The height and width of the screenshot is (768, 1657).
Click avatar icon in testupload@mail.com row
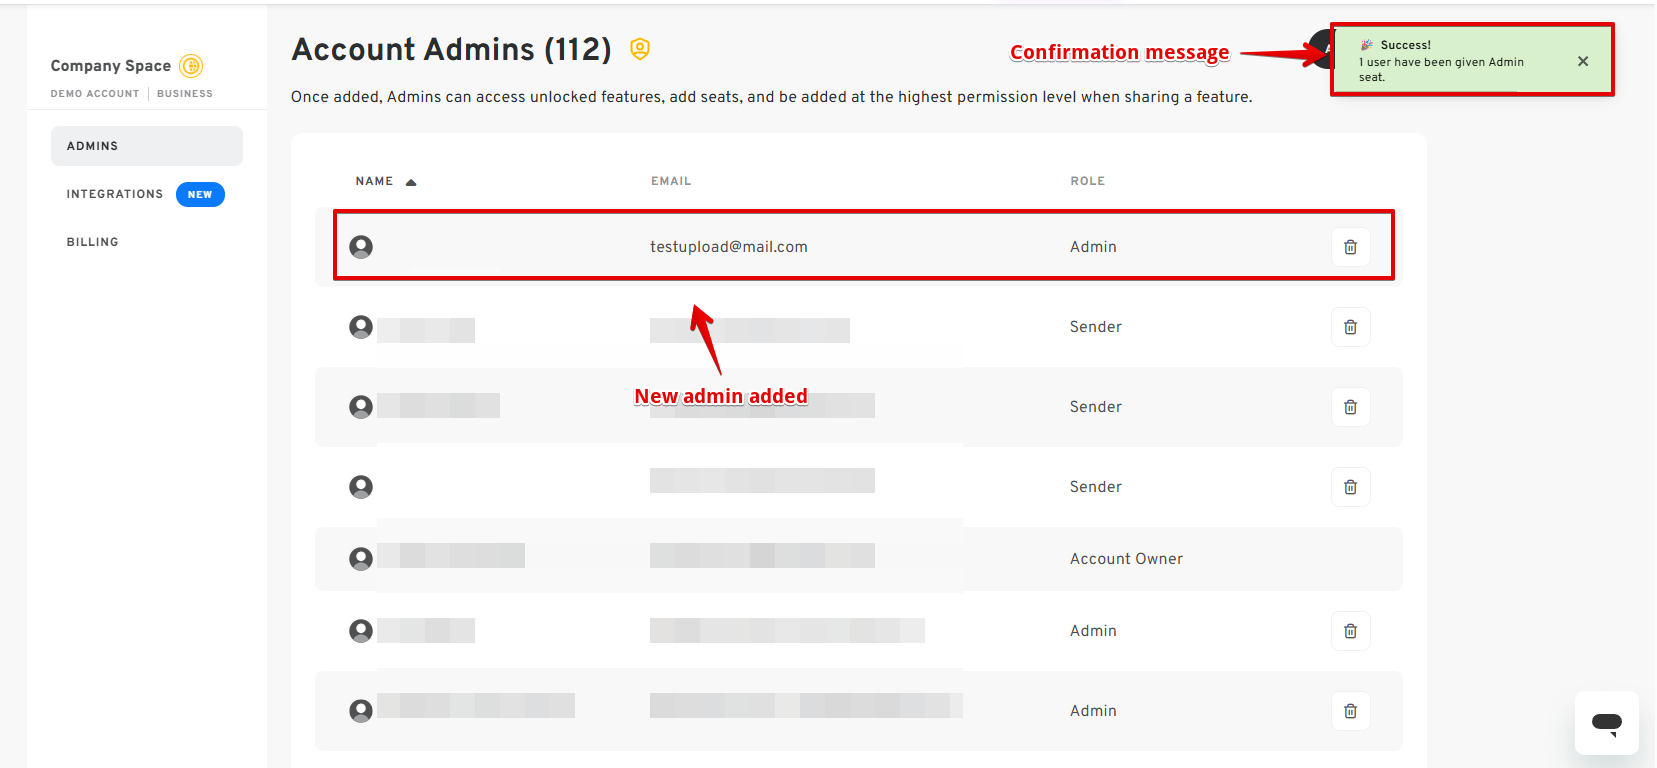tap(361, 247)
